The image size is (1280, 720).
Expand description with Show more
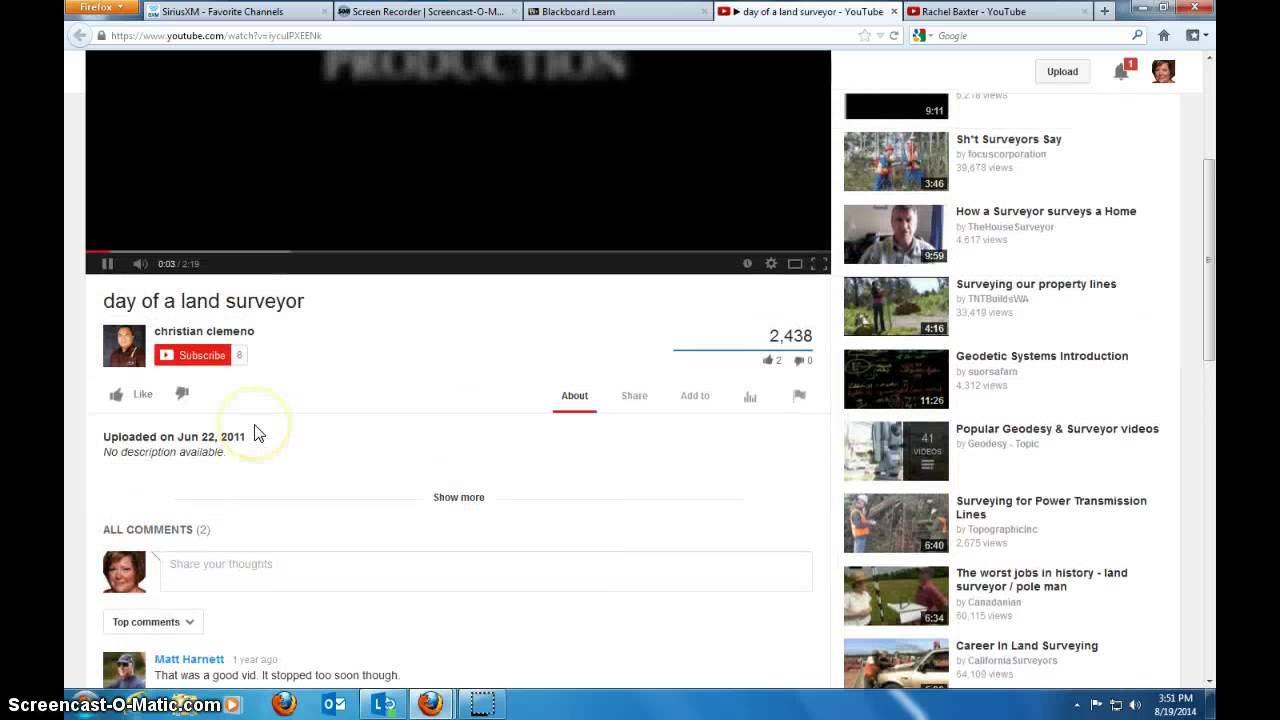[459, 497]
